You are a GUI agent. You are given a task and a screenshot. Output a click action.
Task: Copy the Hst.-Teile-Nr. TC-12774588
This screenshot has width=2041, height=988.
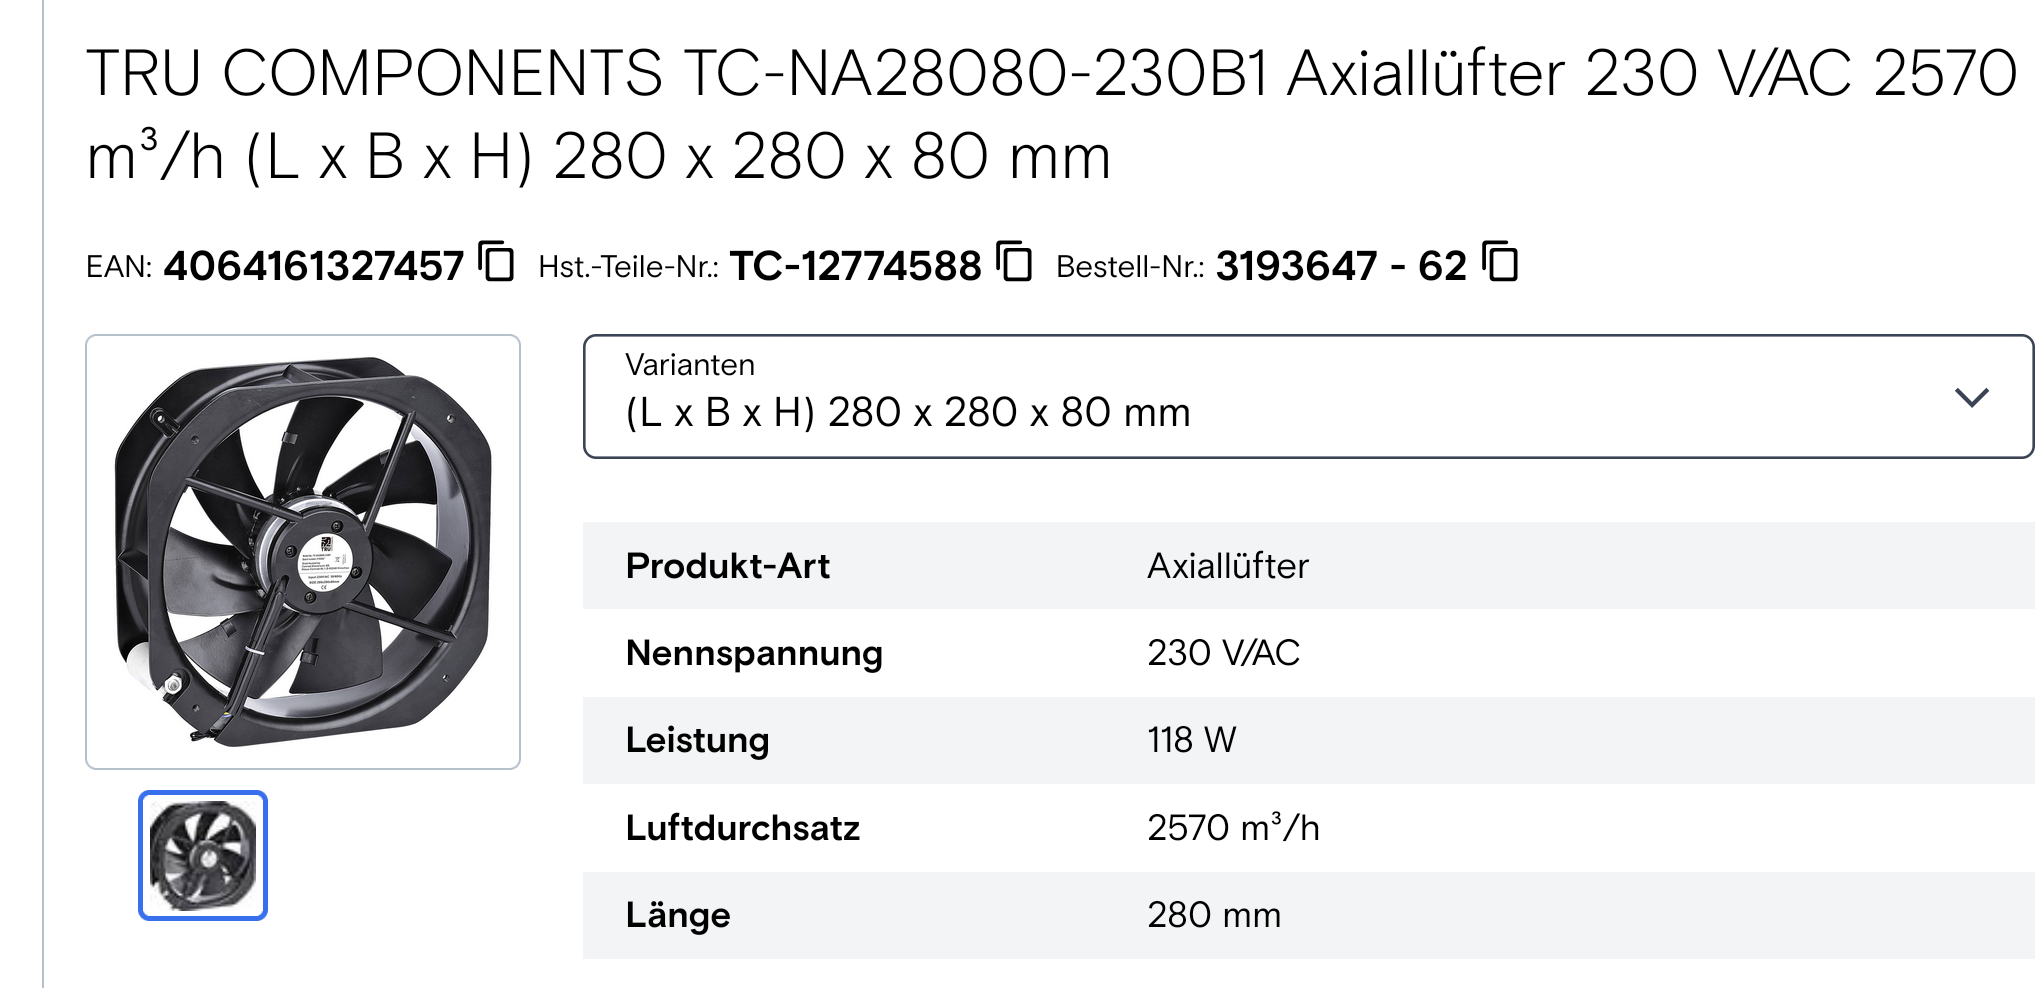(1015, 265)
